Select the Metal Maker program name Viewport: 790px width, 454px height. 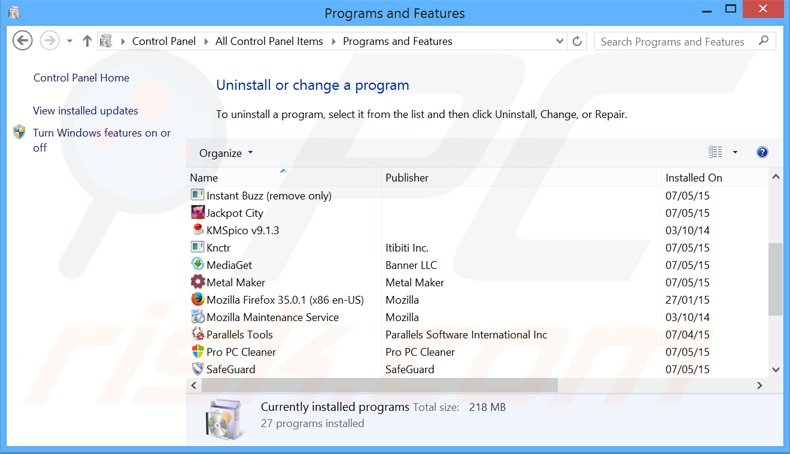click(235, 282)
